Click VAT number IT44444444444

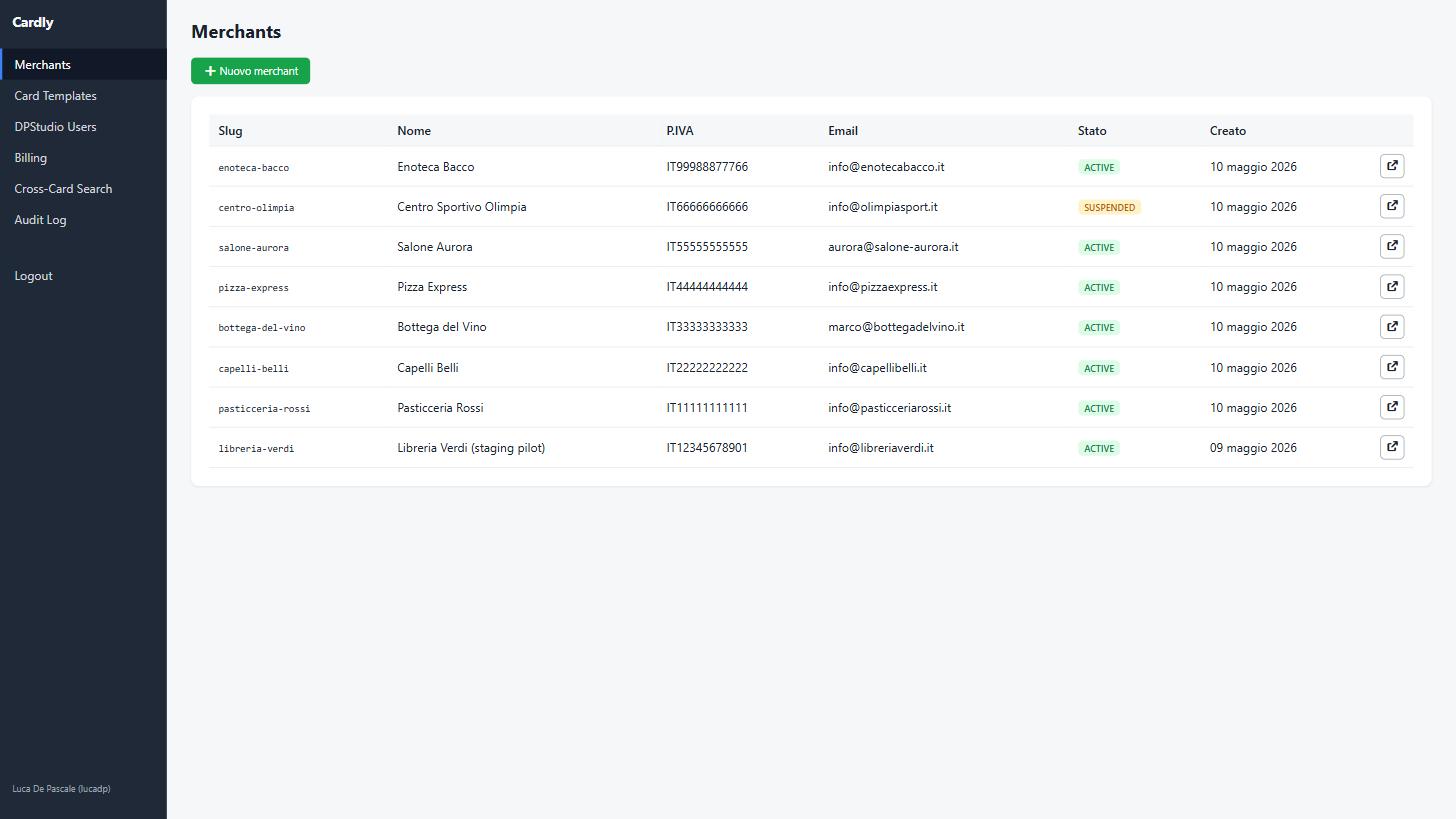point(707,287)
